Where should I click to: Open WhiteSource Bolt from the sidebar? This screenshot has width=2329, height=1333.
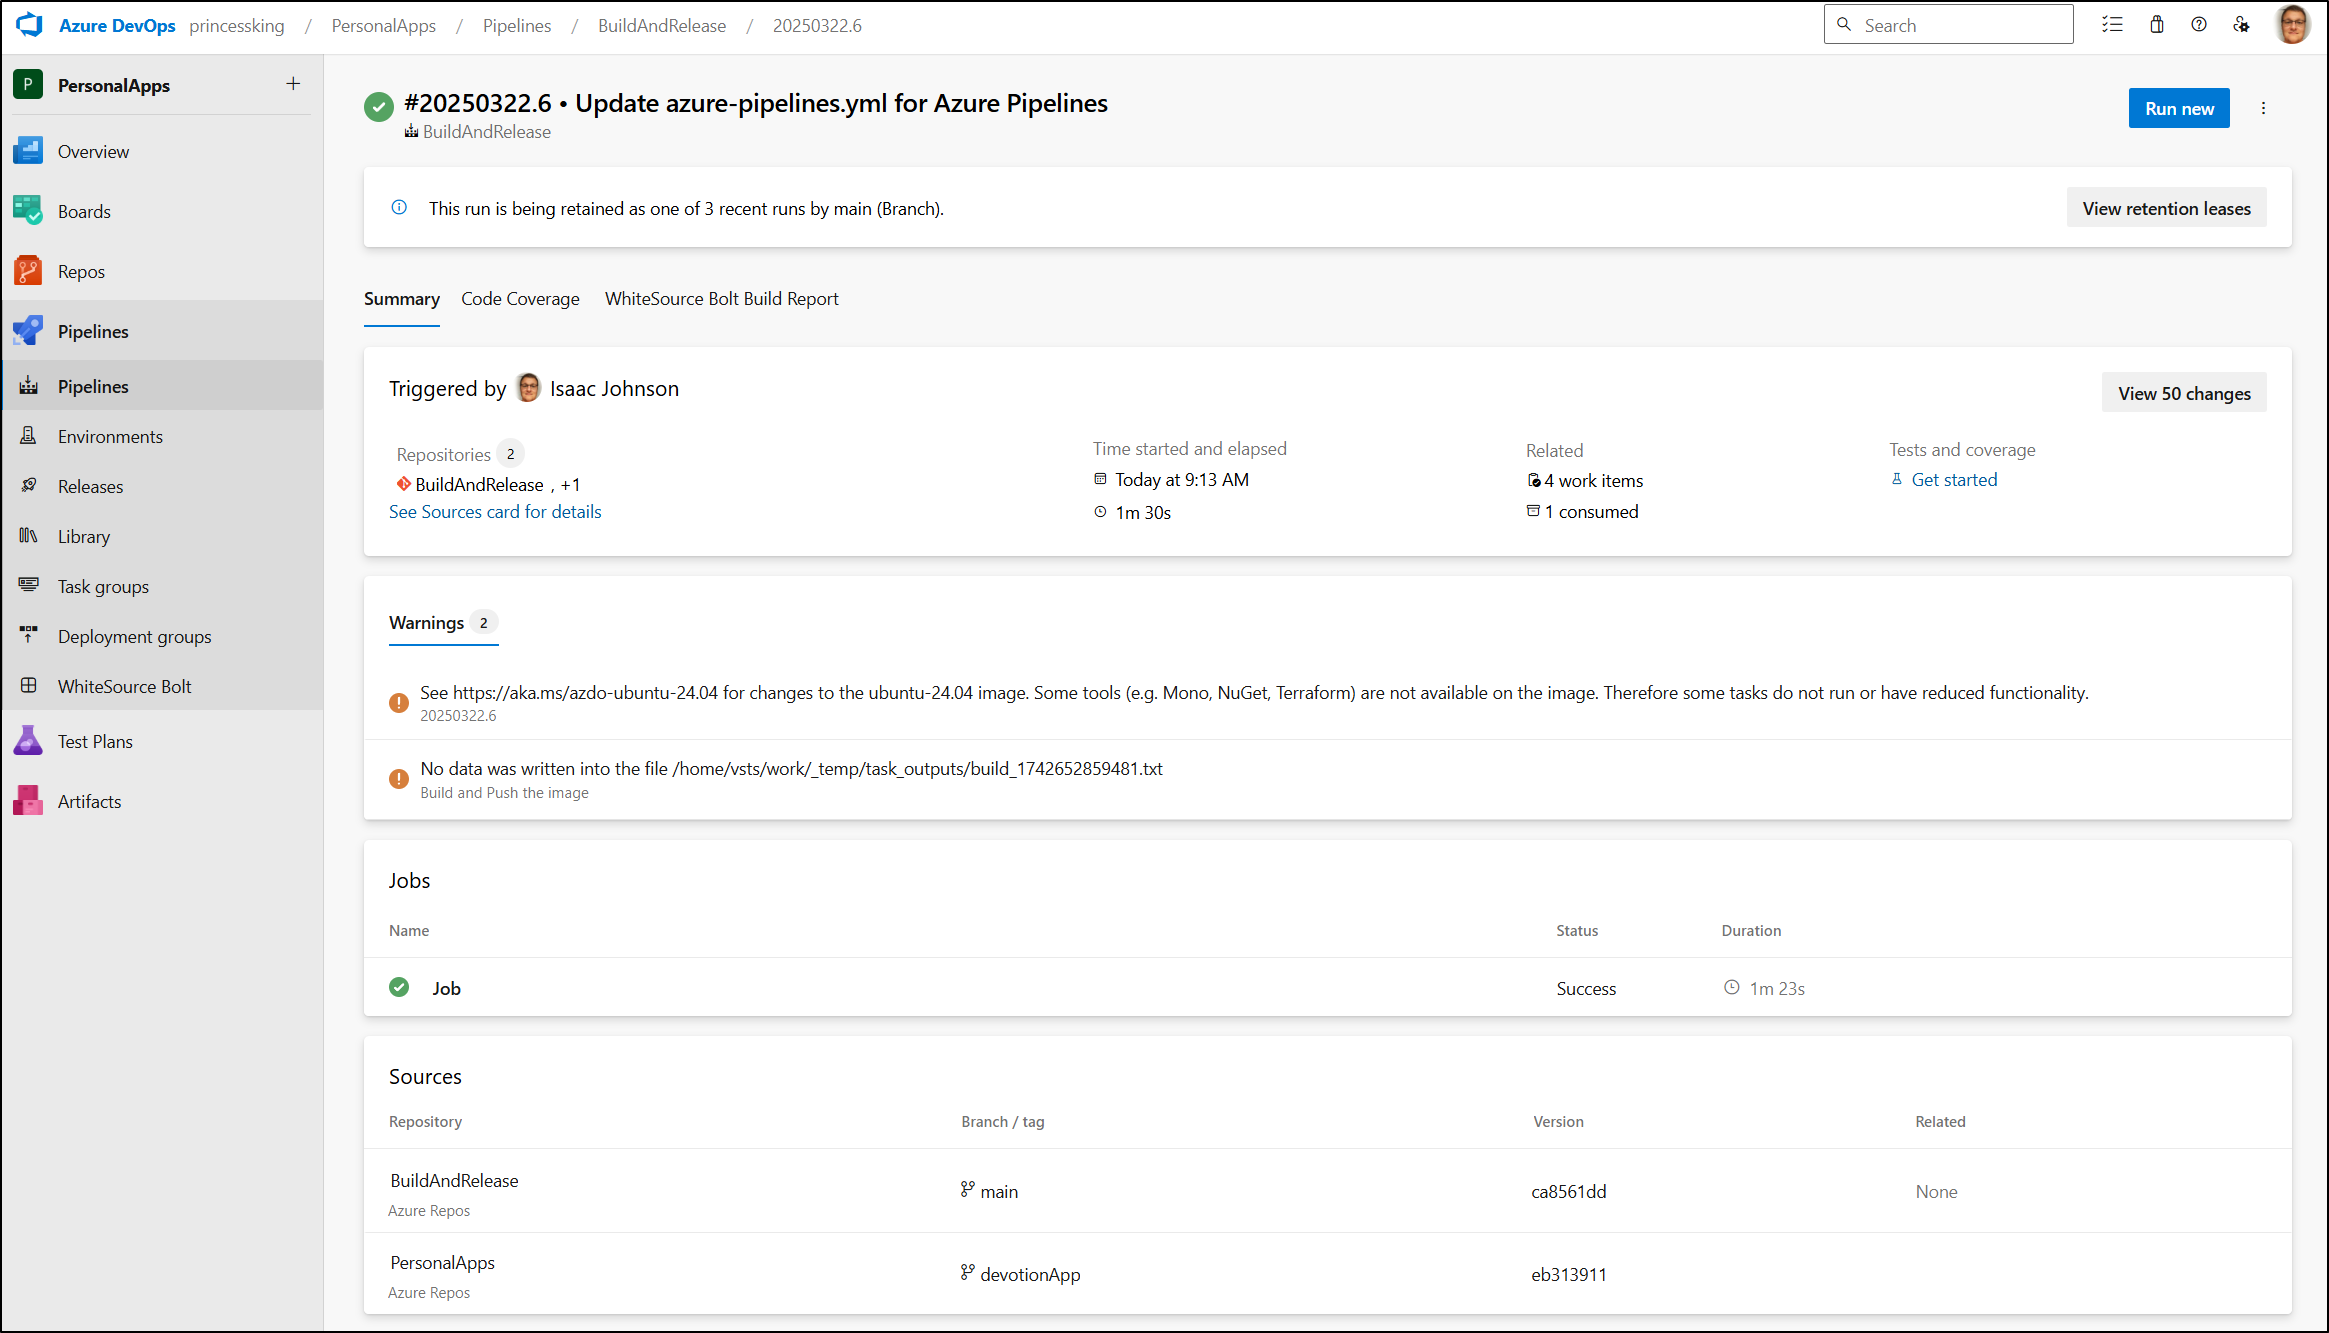pyautogui.click(x=162, y=686)
